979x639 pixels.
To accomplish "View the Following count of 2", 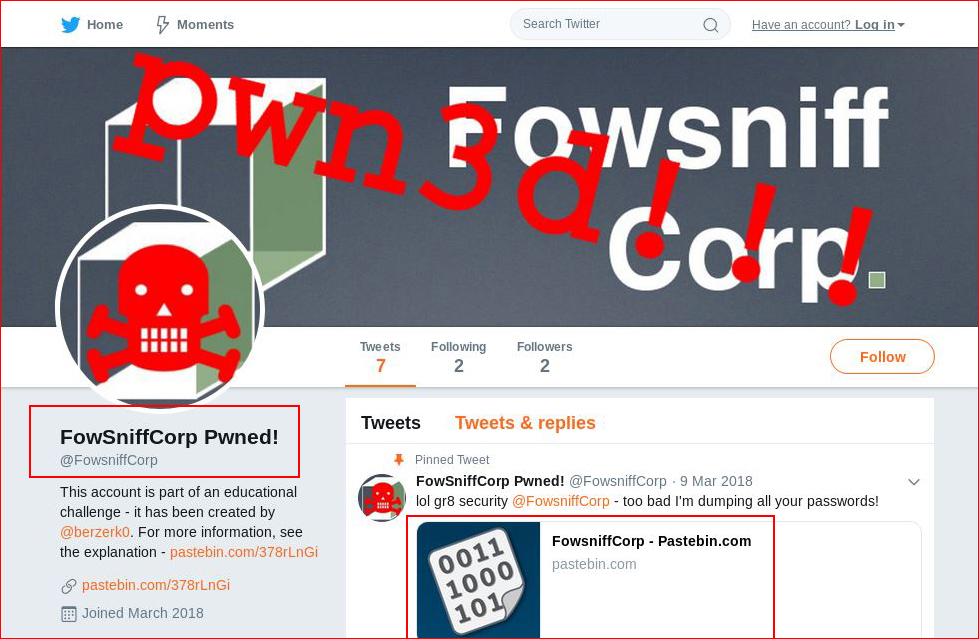I will (x=458, y=357).
